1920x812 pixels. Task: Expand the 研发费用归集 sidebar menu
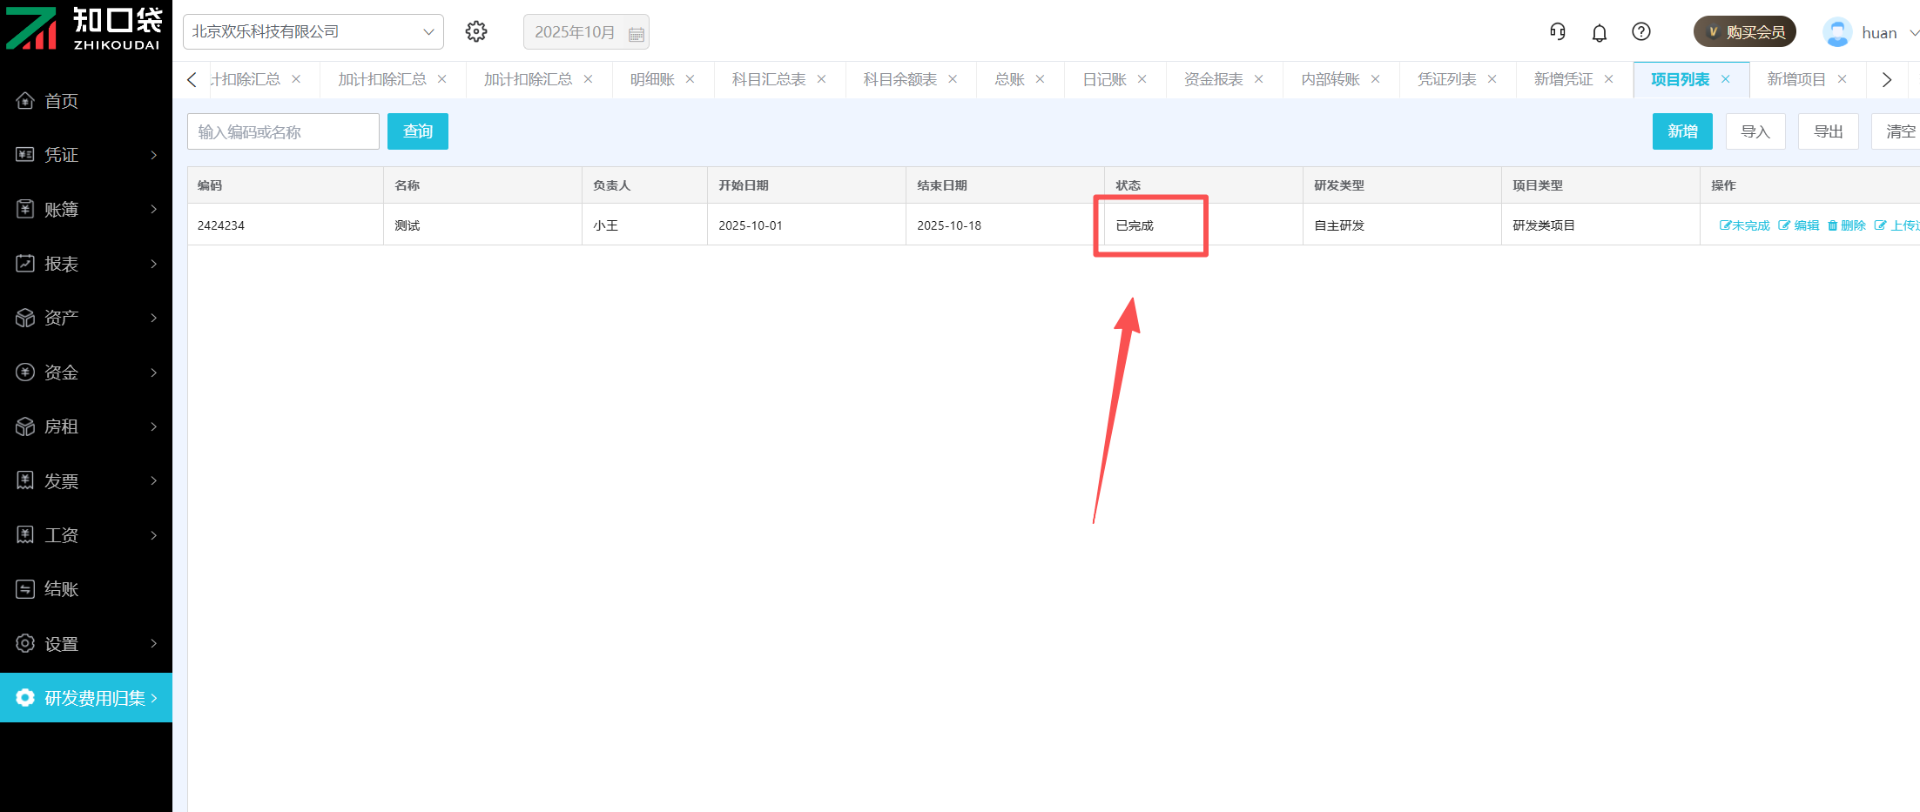tap(86, 698)
